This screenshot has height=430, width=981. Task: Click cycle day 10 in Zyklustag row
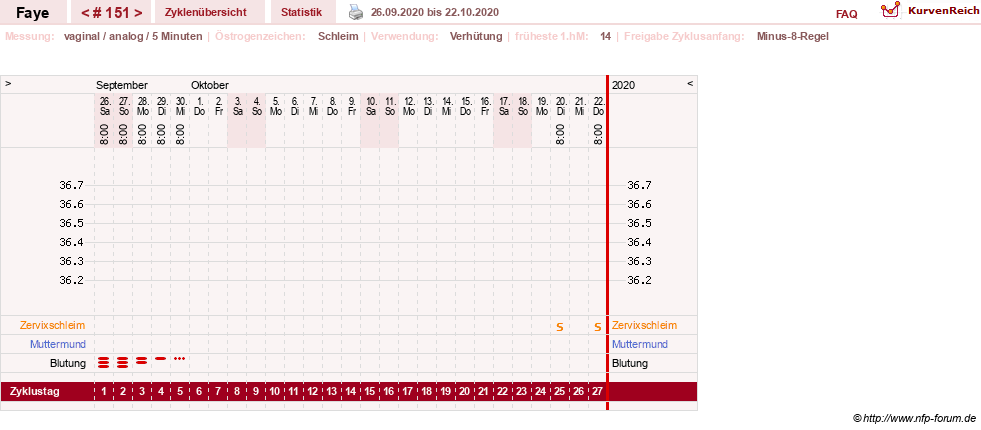point(275,392)
